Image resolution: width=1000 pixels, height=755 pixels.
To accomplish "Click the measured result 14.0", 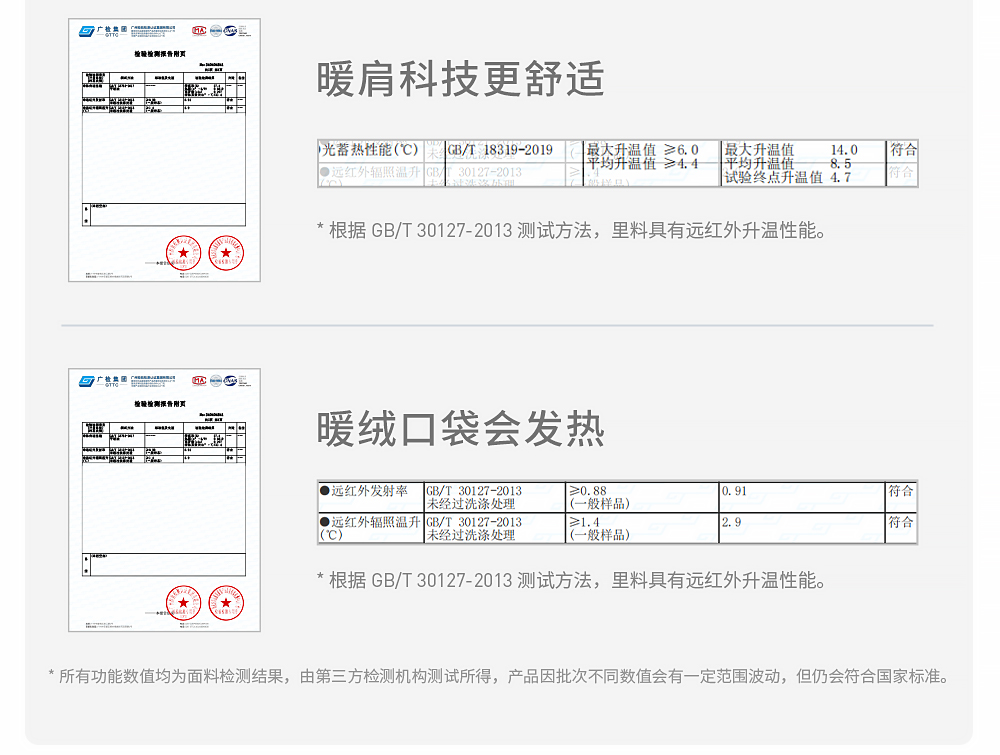I will coord(844,150).
